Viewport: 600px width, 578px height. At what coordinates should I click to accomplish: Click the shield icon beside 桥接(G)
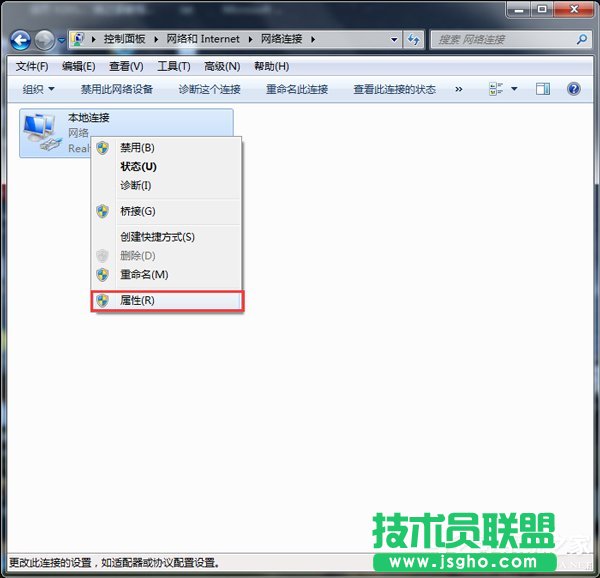tap(103, 211)
